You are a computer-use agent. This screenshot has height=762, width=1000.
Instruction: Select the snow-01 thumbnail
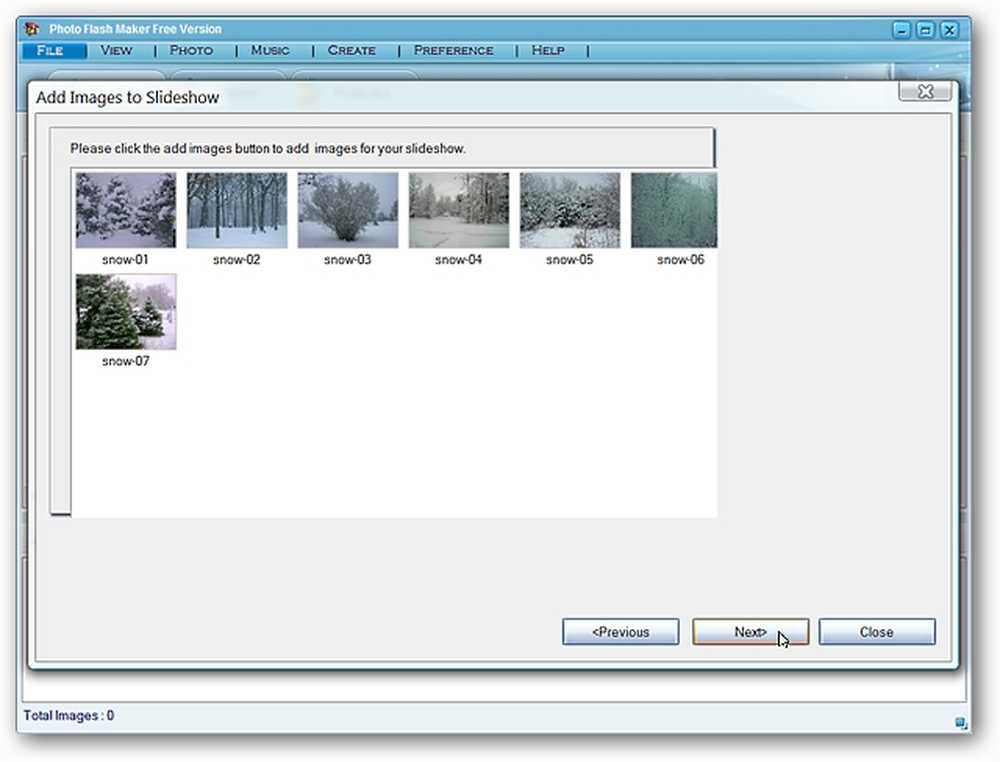coord(126,210)
